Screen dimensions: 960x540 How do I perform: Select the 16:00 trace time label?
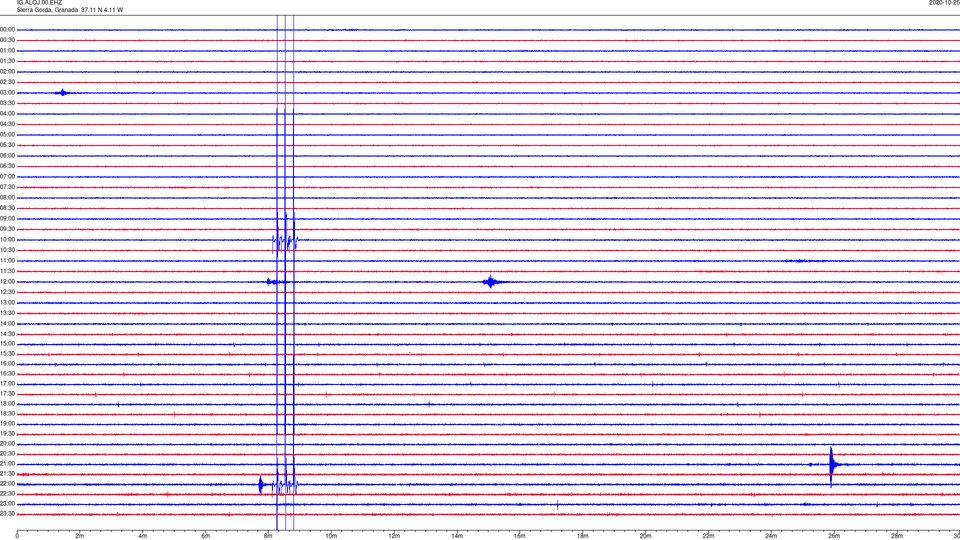click(7, 364)
